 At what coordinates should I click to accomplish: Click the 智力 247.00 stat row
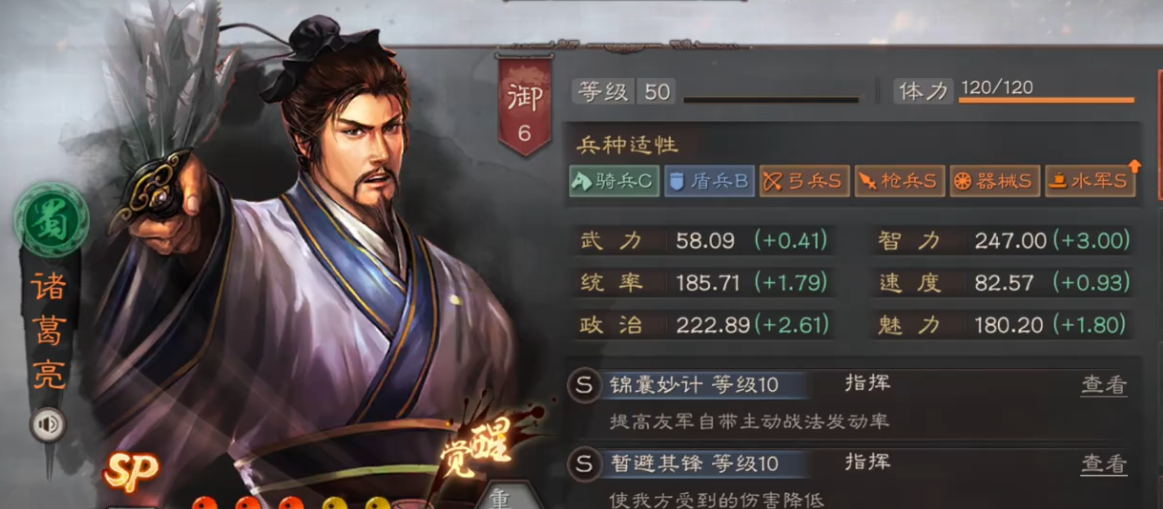click(x=1003, y=240)
